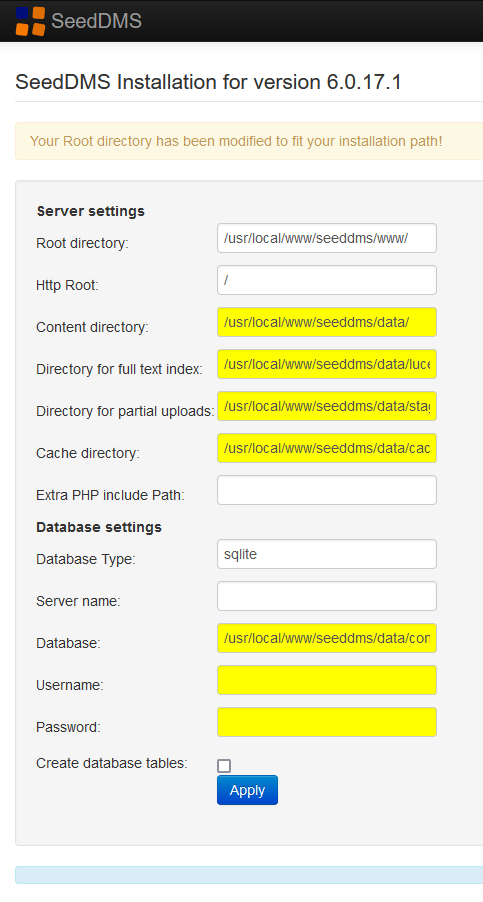Viewport: 483px width, 902px height.
Task: Focus the Http Root field
Action: pos(327,280)
